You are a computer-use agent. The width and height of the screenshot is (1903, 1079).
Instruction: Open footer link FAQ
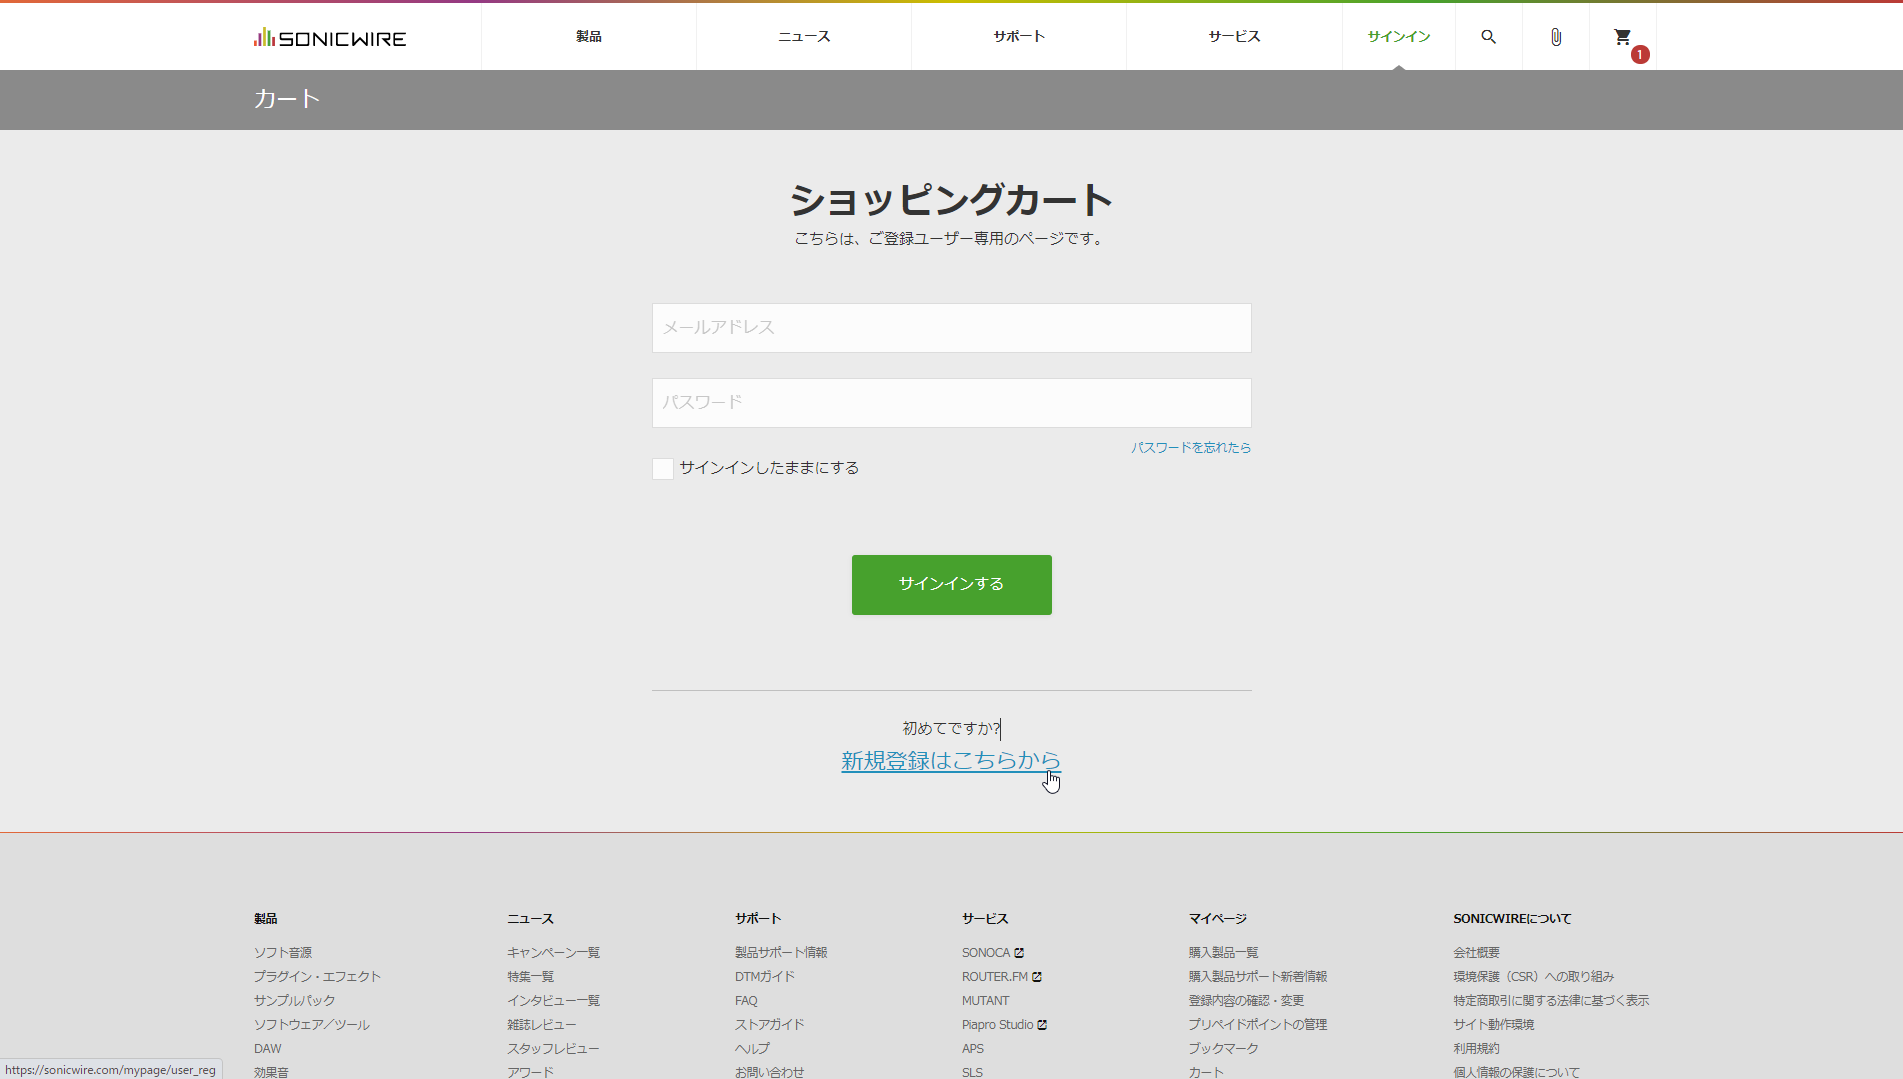[746, 1001]
